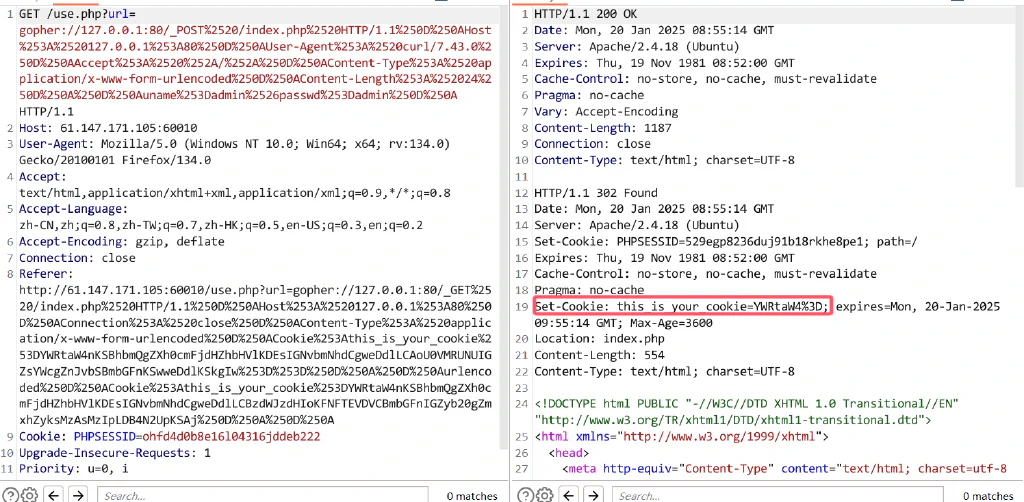1024x502 pixels.
Task: Click the "<html xmlns=" tag line
Action: coord(682,436)
